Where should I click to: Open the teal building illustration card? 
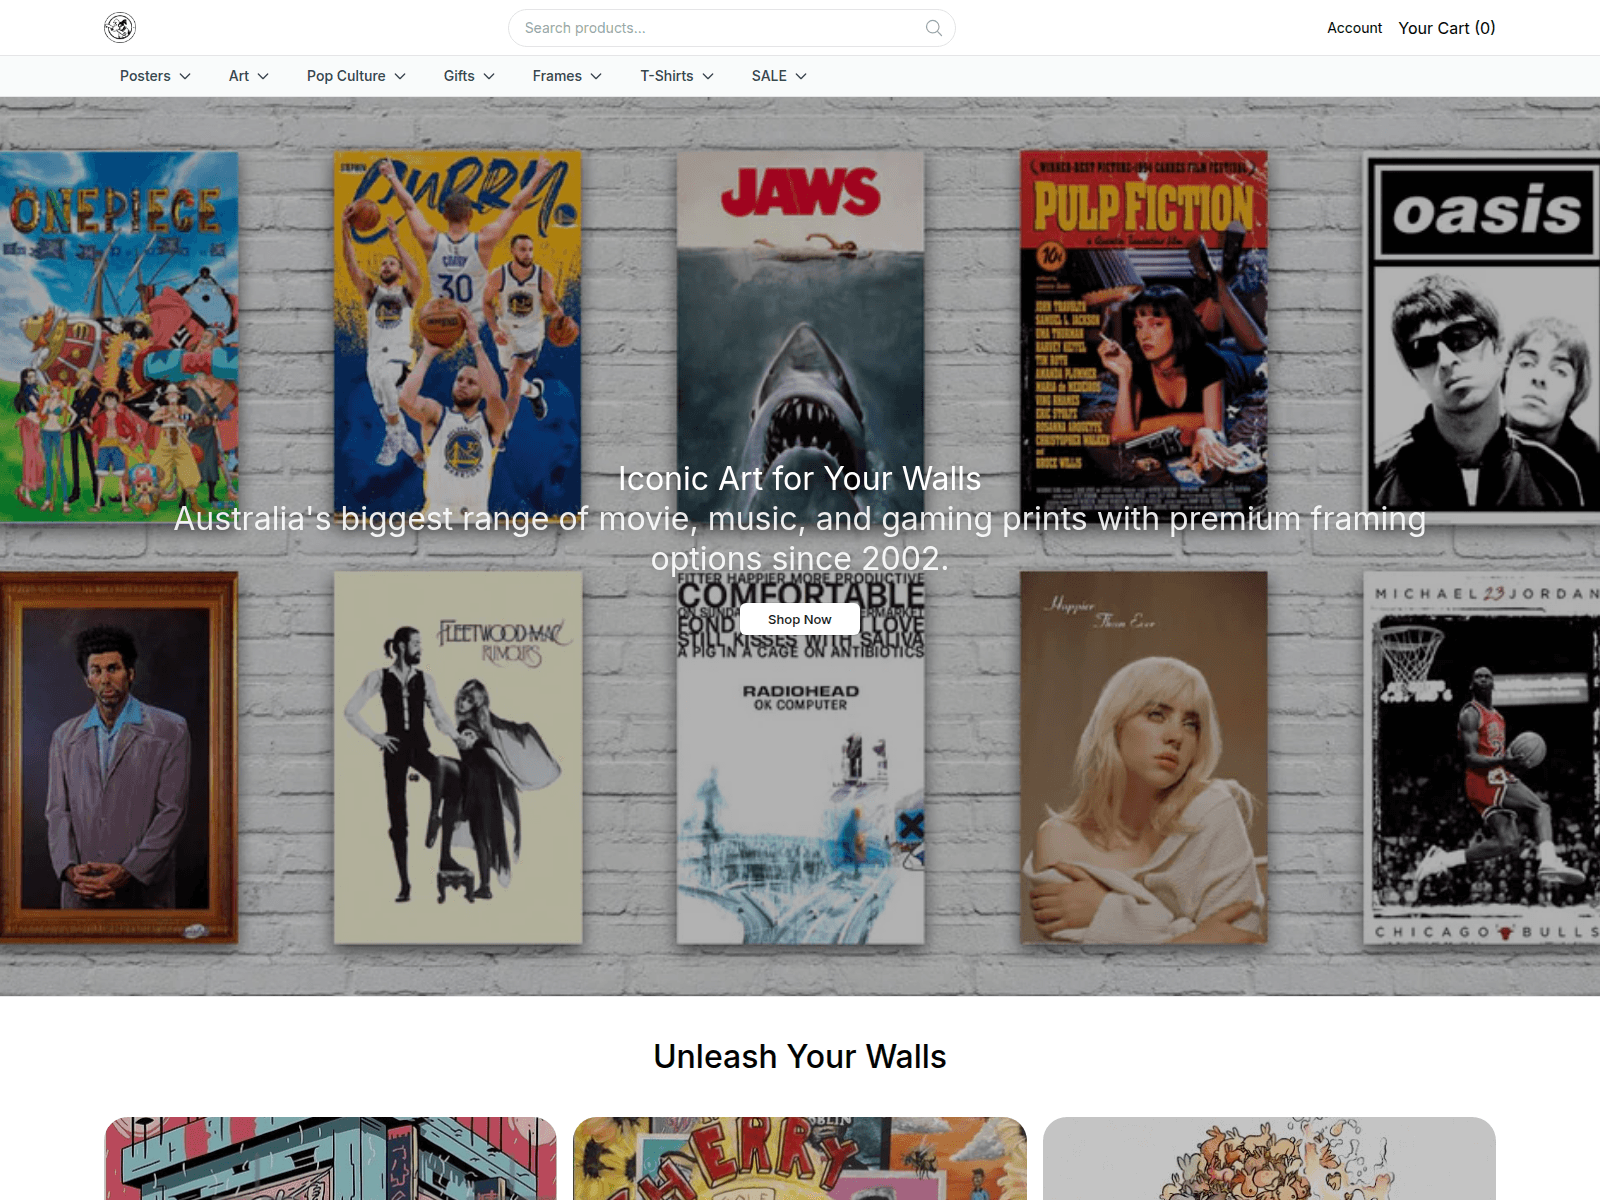(331, 1158)
